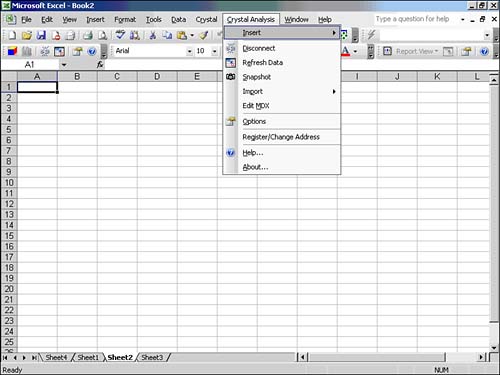Switch to the Sheet4 tab
This screenshot has height=375, width=500.
pyautogui.click(x=56, y=358)
